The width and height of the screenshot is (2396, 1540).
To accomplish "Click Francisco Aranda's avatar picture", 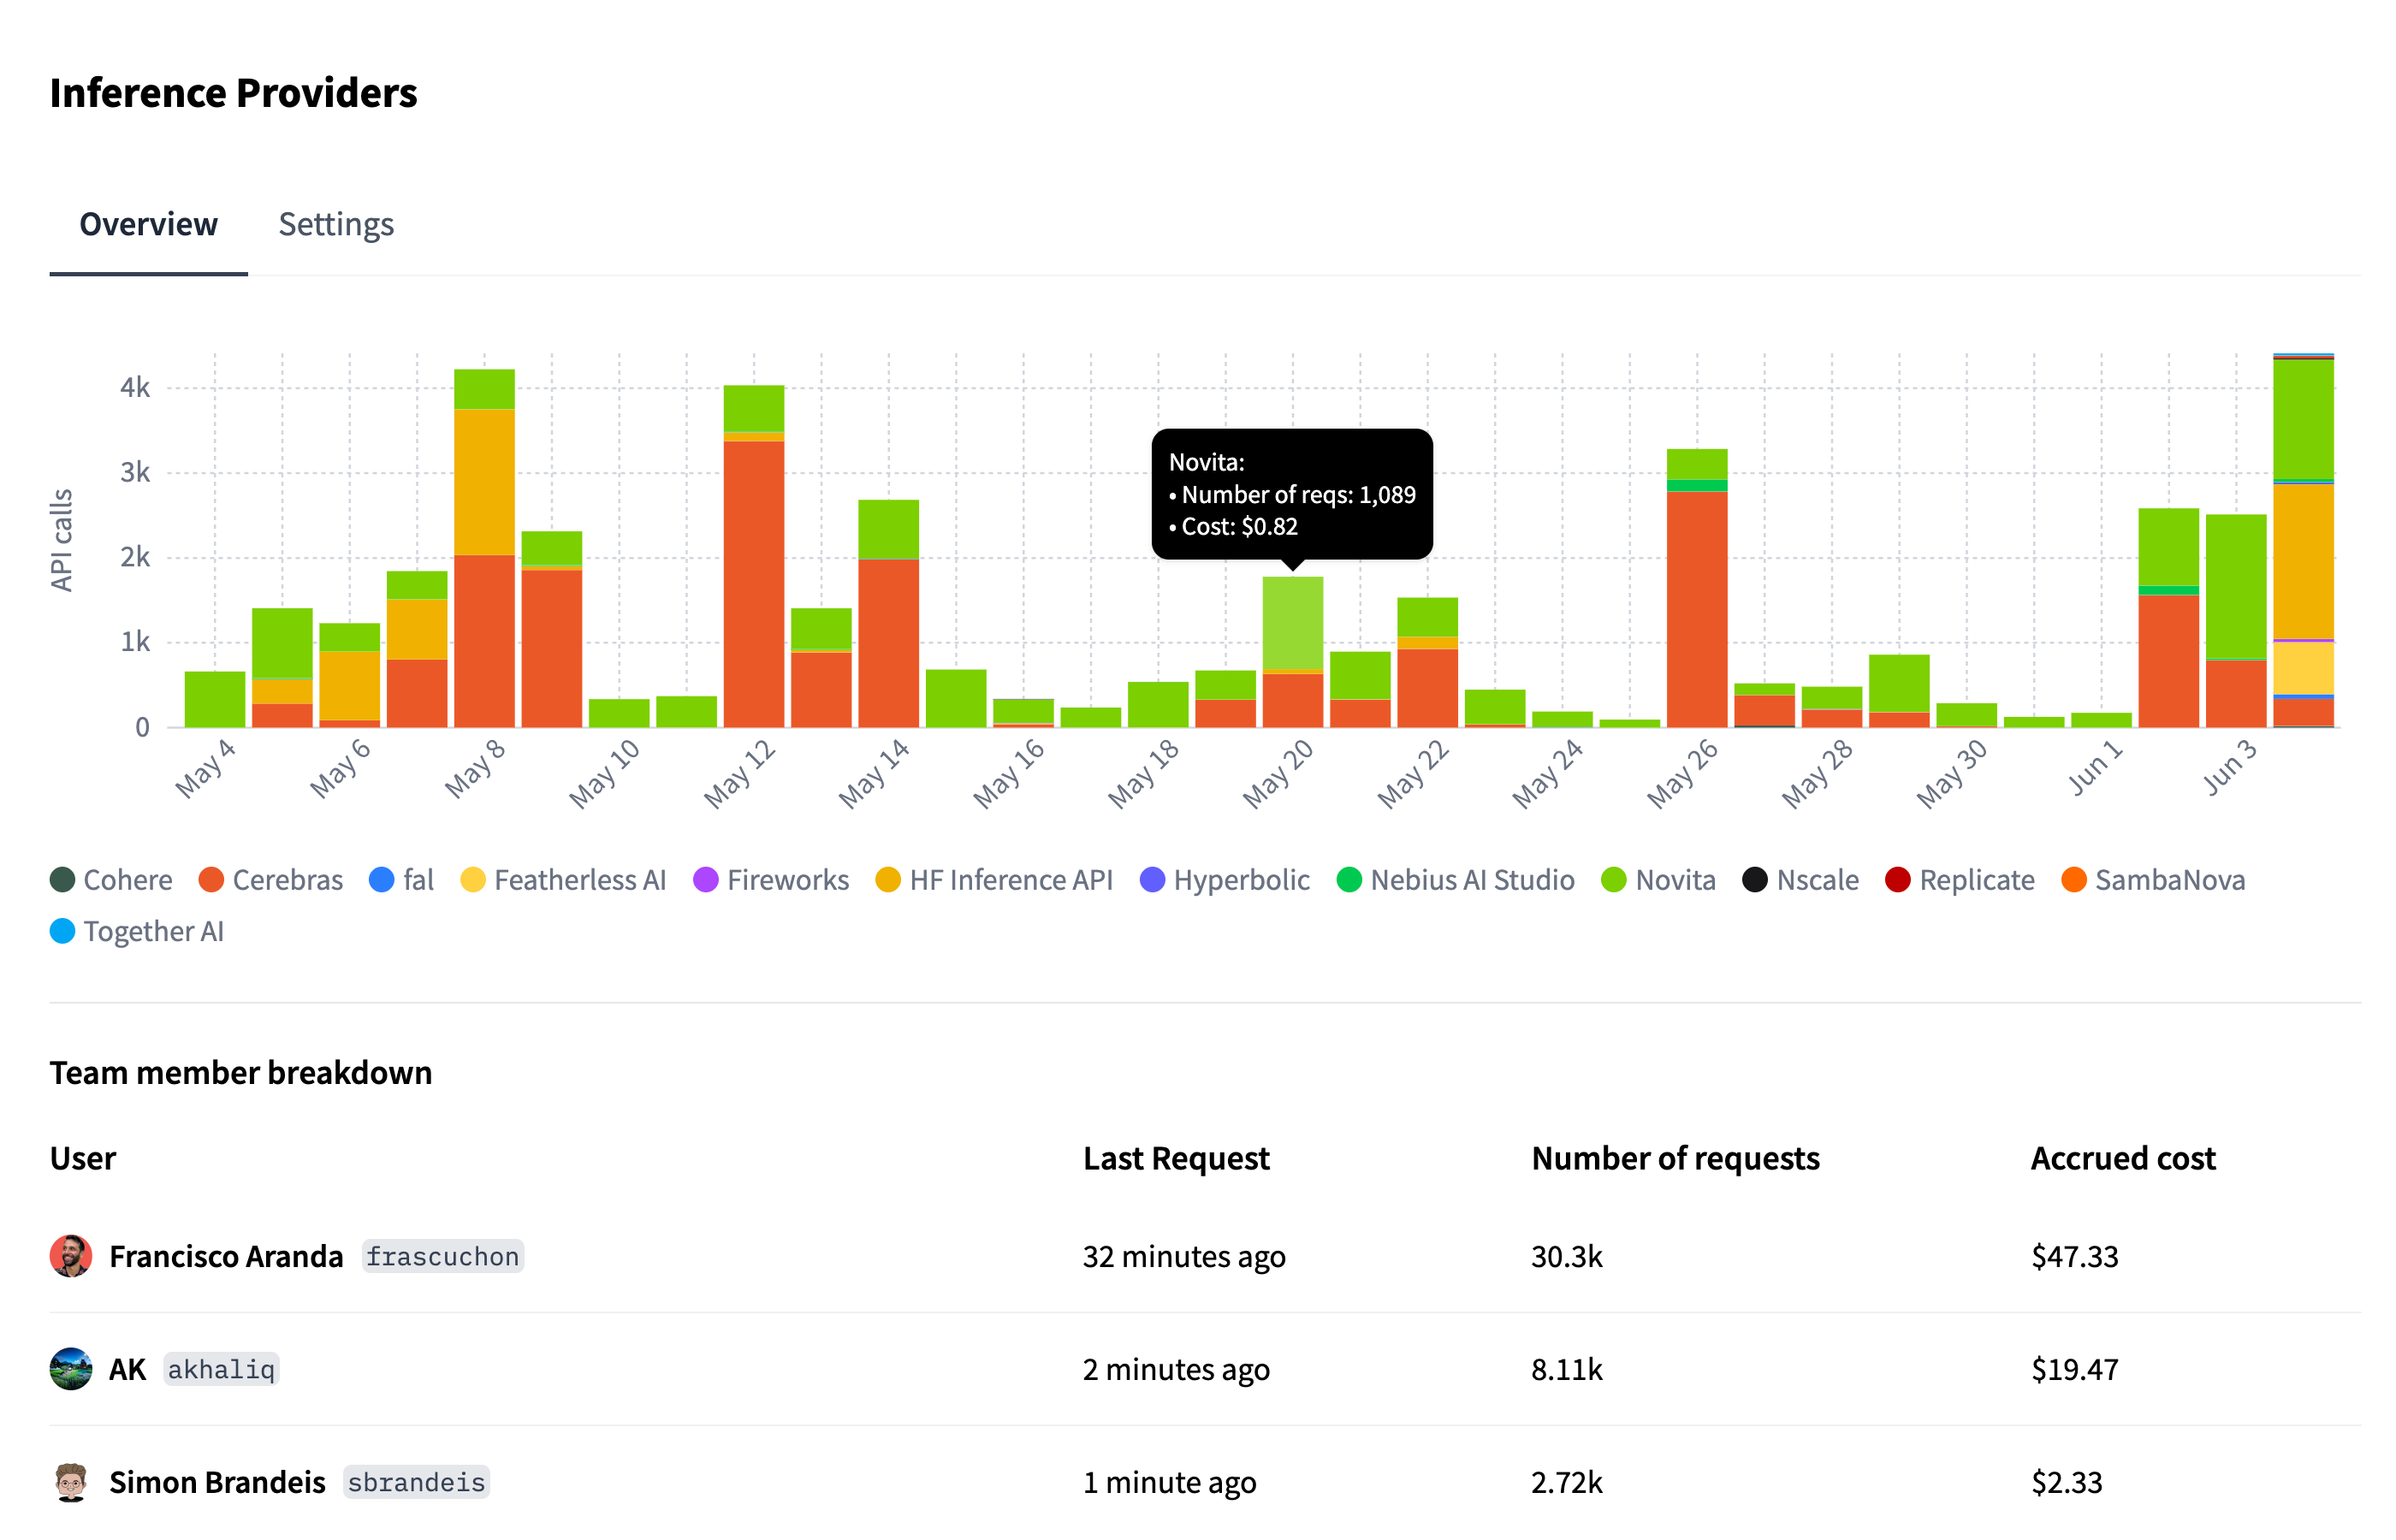I will pos(70,1256).
